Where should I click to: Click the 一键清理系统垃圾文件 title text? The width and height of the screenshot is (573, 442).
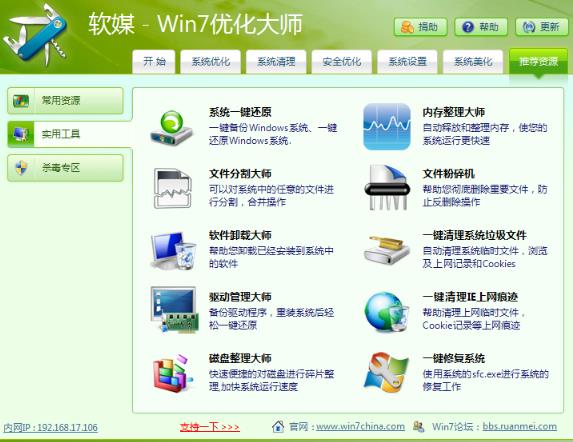point(474,235)
